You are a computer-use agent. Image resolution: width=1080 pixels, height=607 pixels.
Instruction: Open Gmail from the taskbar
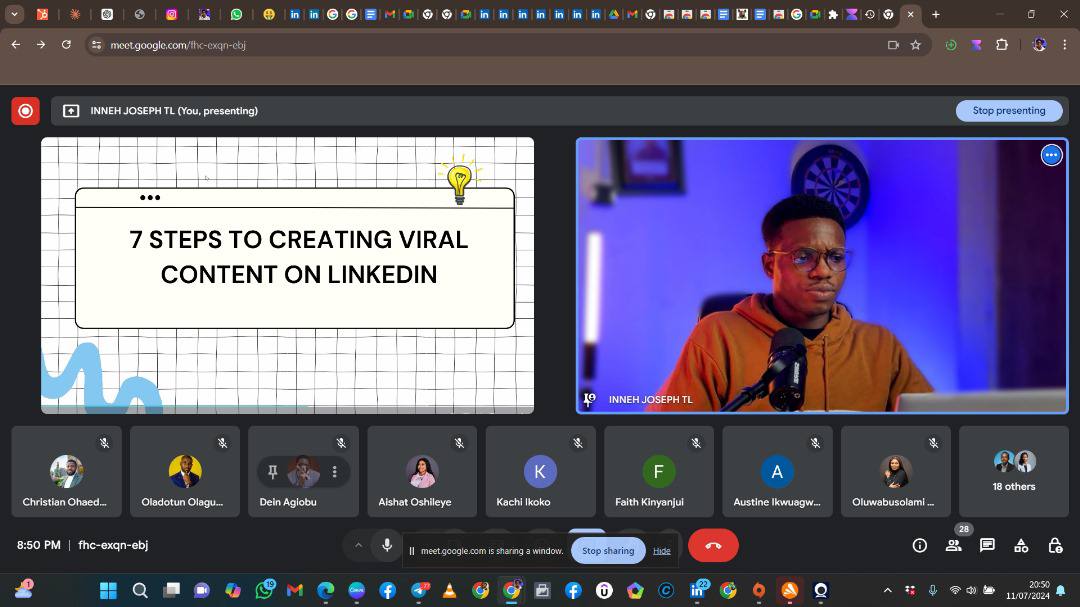click(295, 590)
